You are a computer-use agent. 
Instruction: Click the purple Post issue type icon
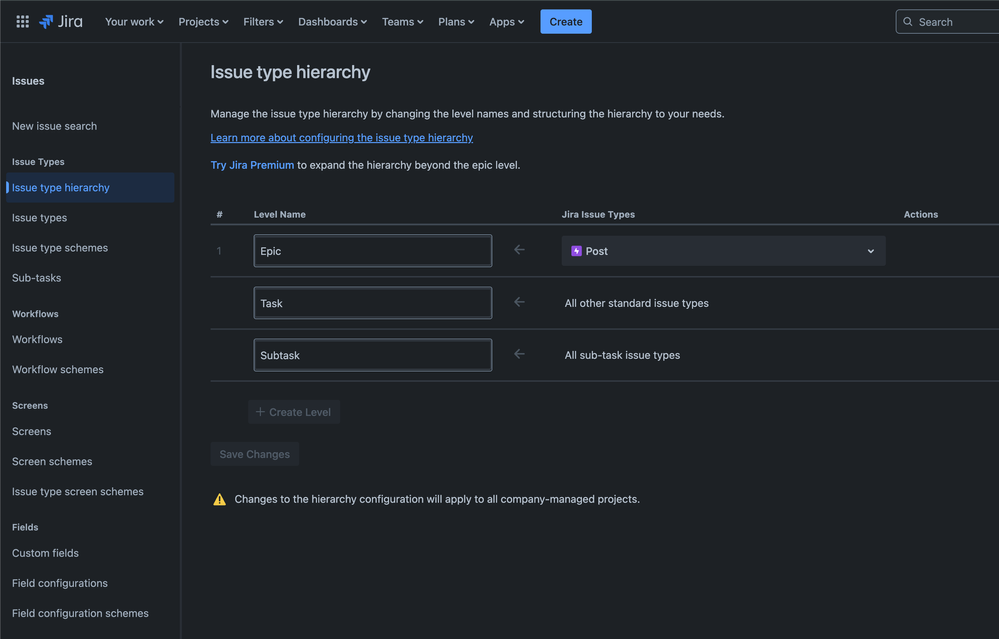(576, 251)
